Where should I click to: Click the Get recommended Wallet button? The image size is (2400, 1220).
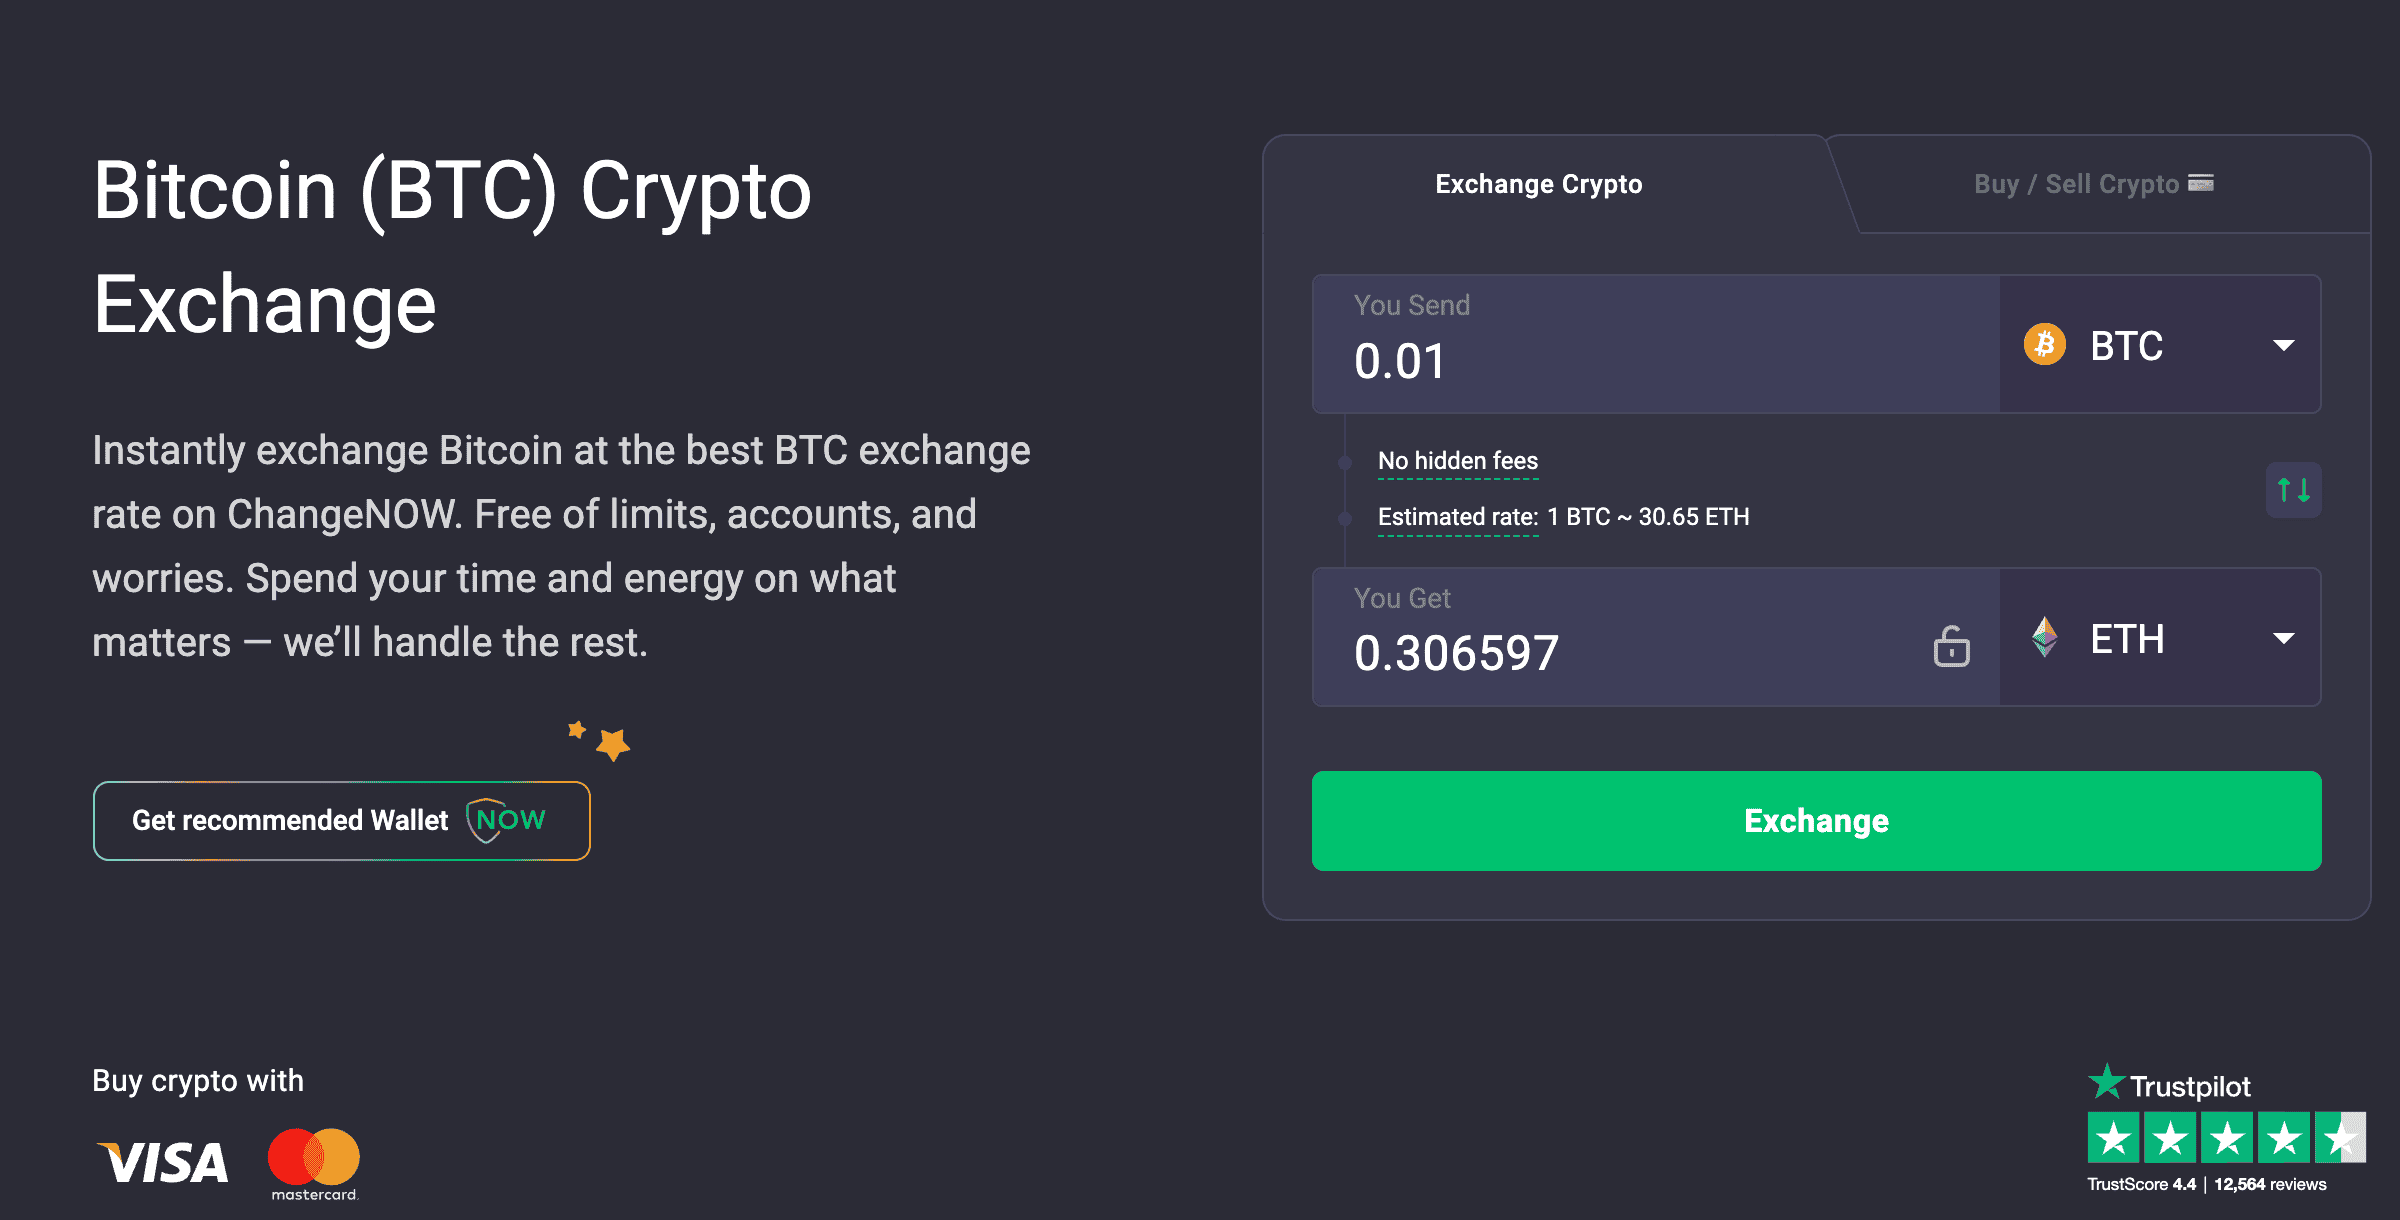pyautogui.click(x=342, y=821)
